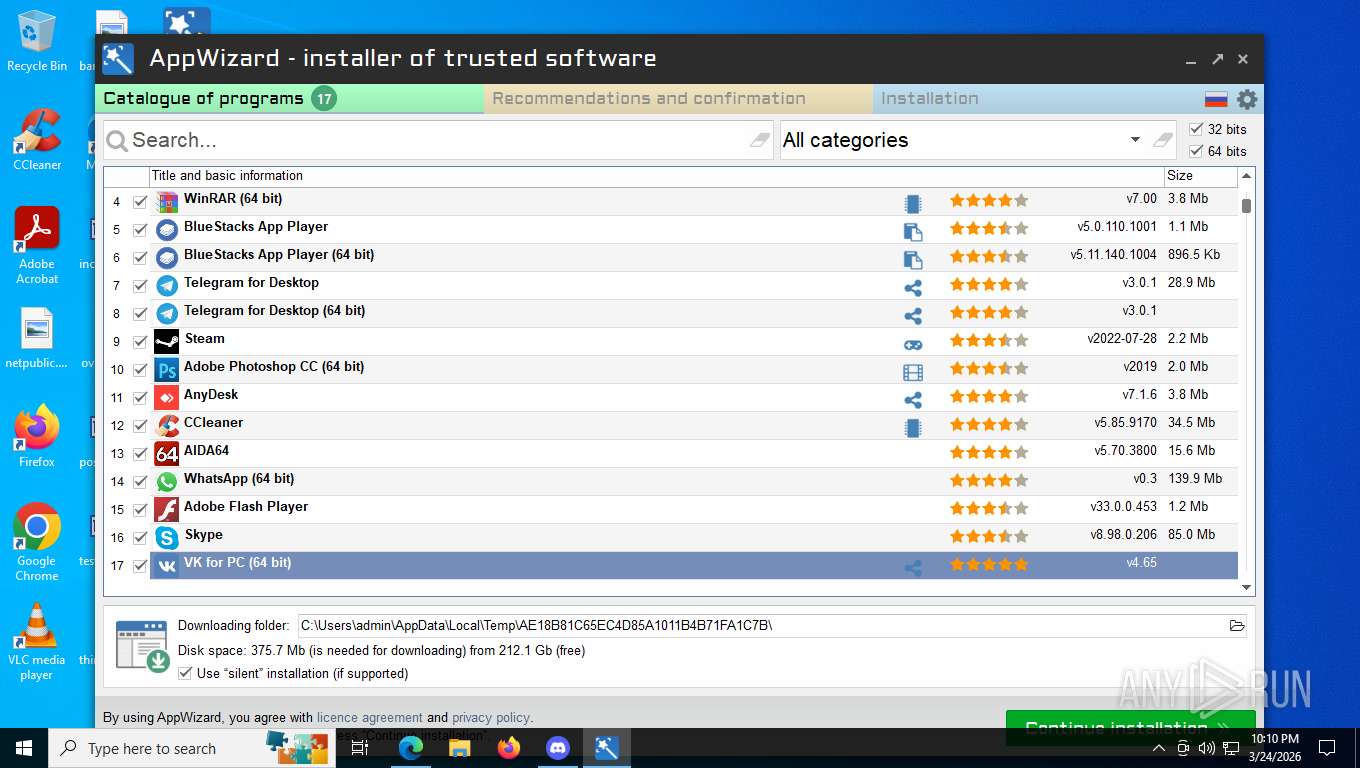
Task: Uncheck Adobe Photoshop CC selection
Action: 140,370
